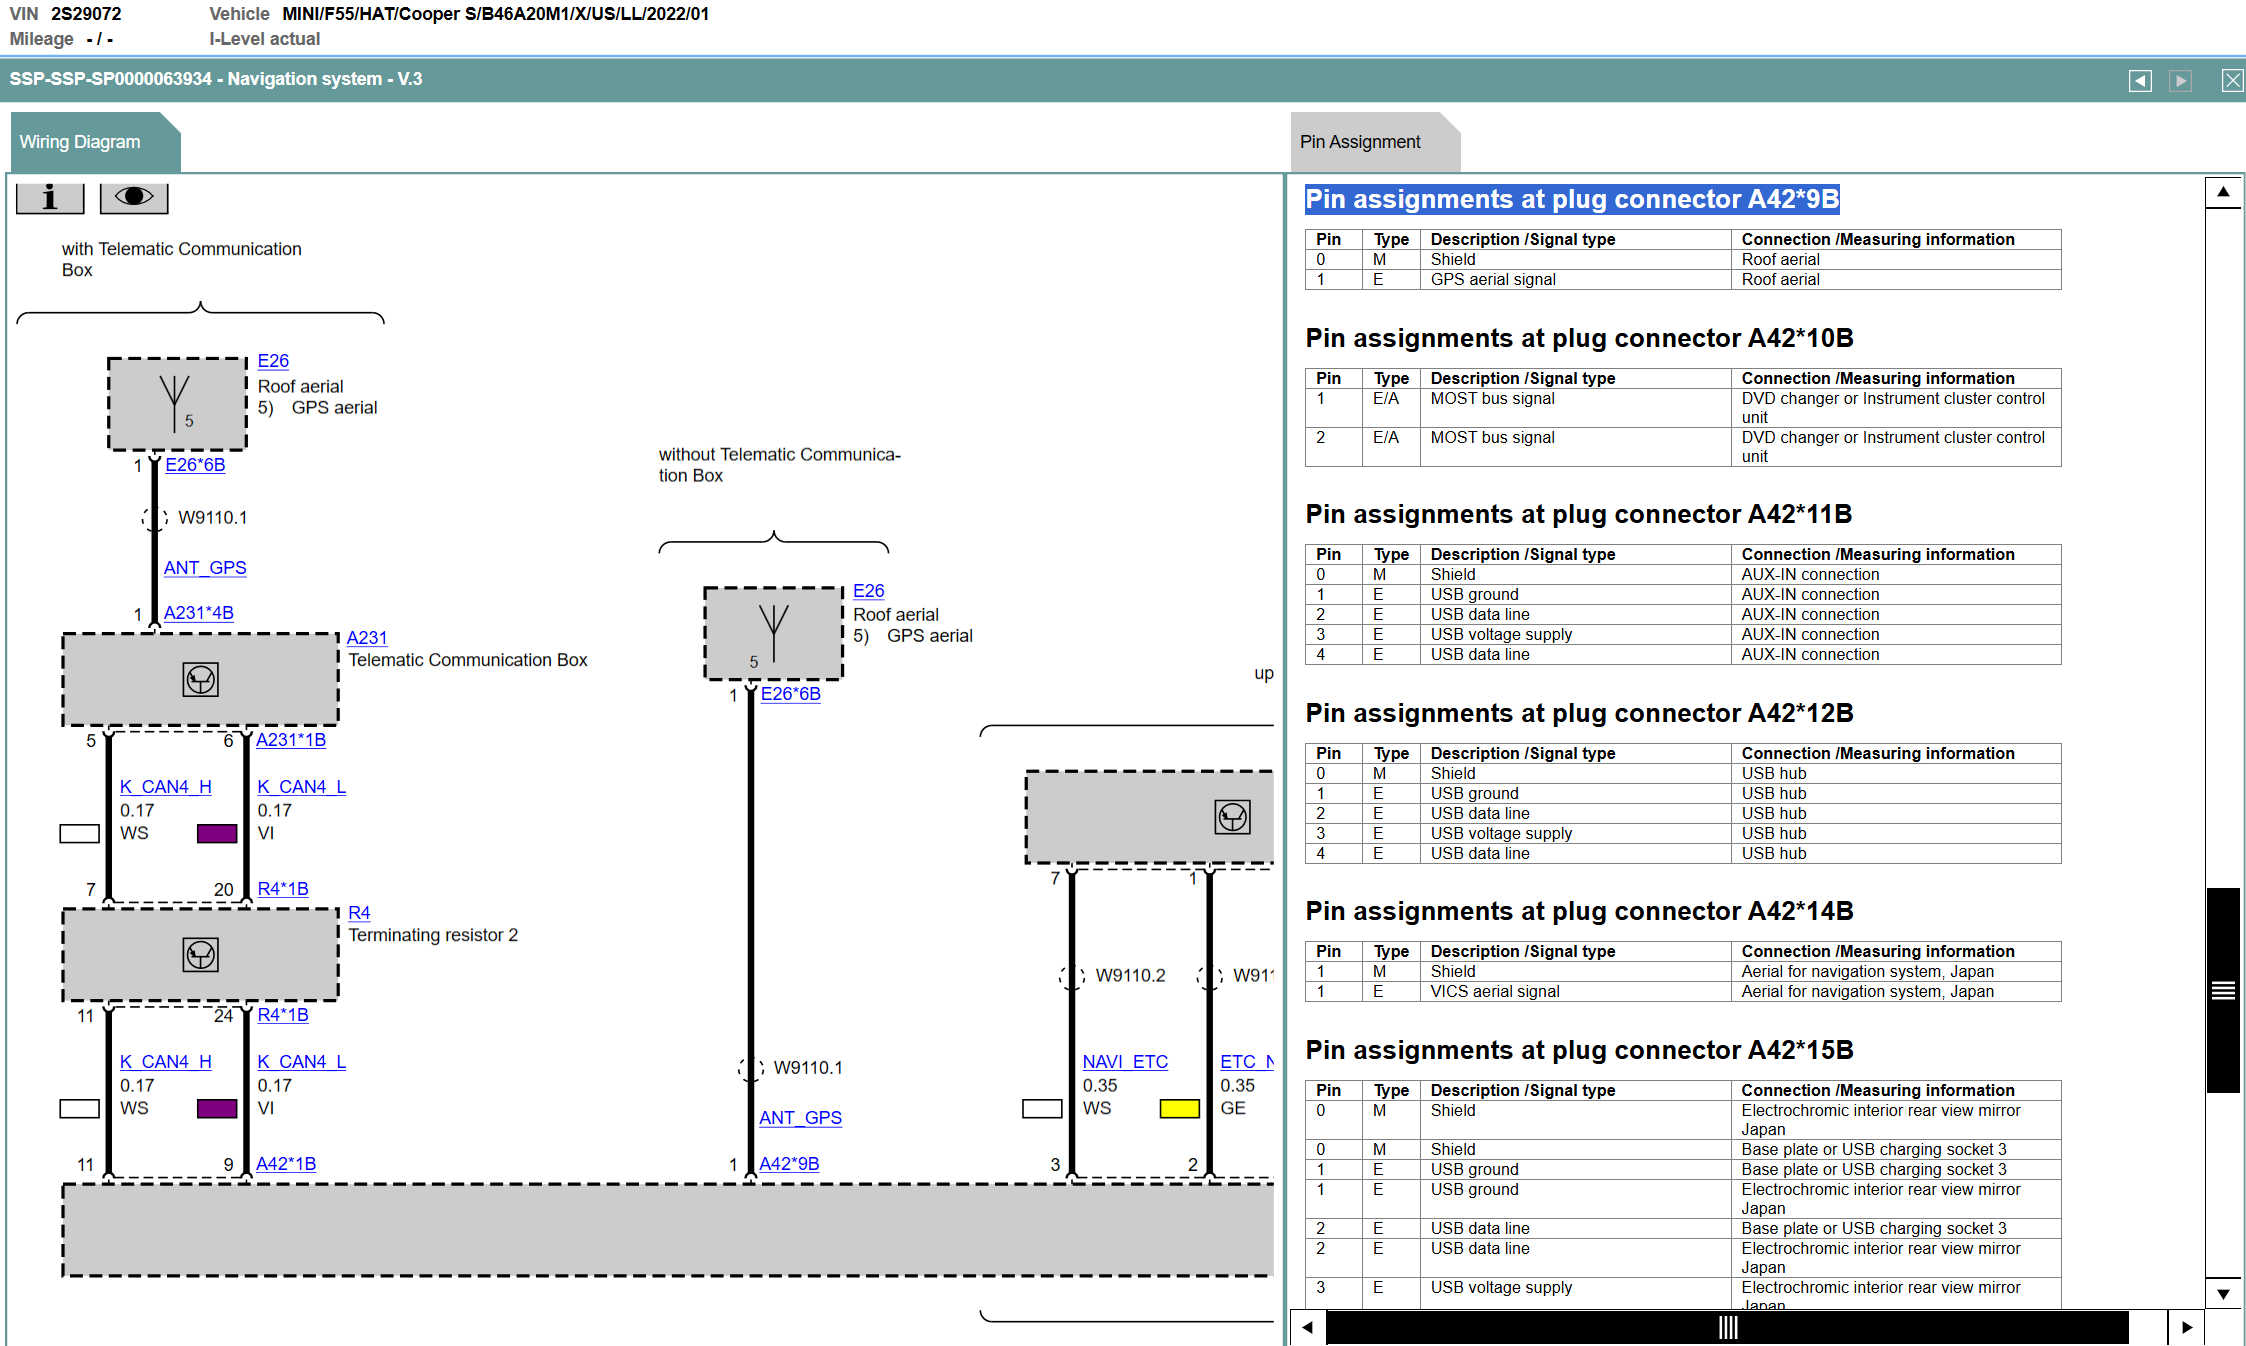Open the NAVI_ETC signal link

point(1125,1062)
